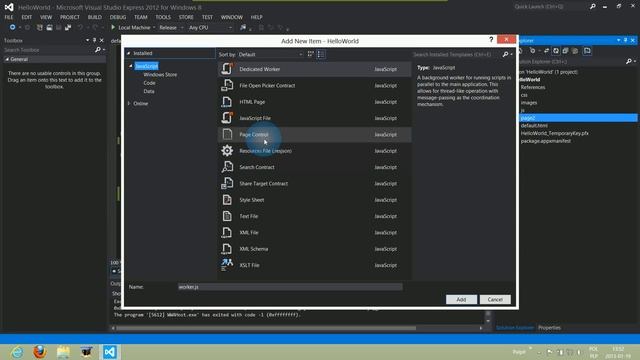Click the Visual Studio logo icon
This screenshot has width=640, height=360.
(x=9, y=7)
